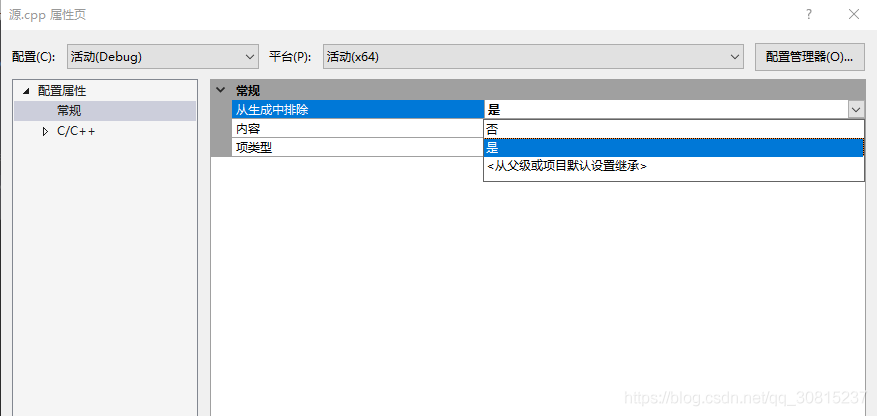Click the 常规 group header label
This screenshot has width=877, height=416.
click(248, 90)
